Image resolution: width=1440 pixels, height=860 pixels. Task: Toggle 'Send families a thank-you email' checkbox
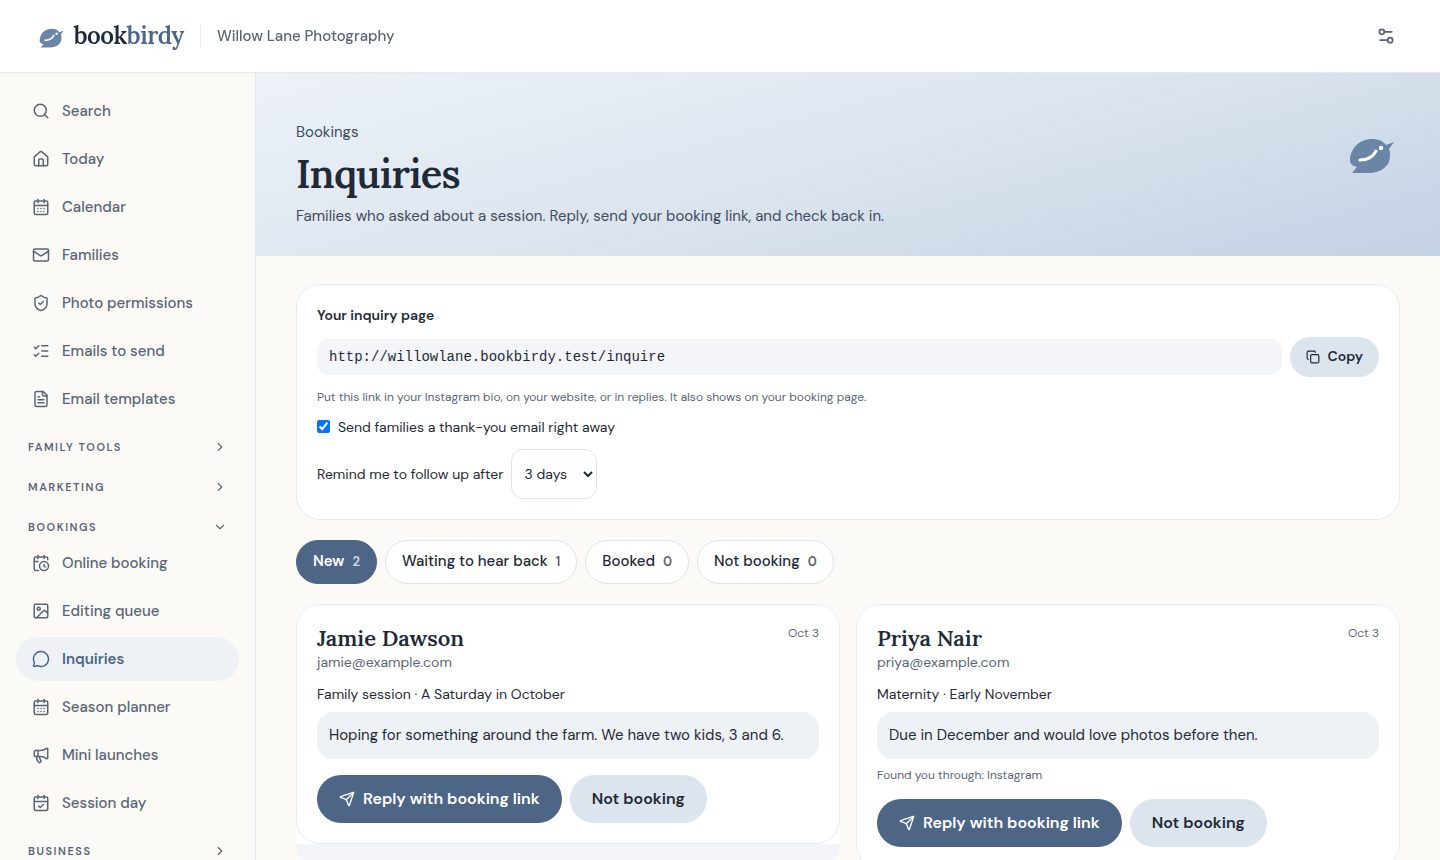tap(324, 427)
